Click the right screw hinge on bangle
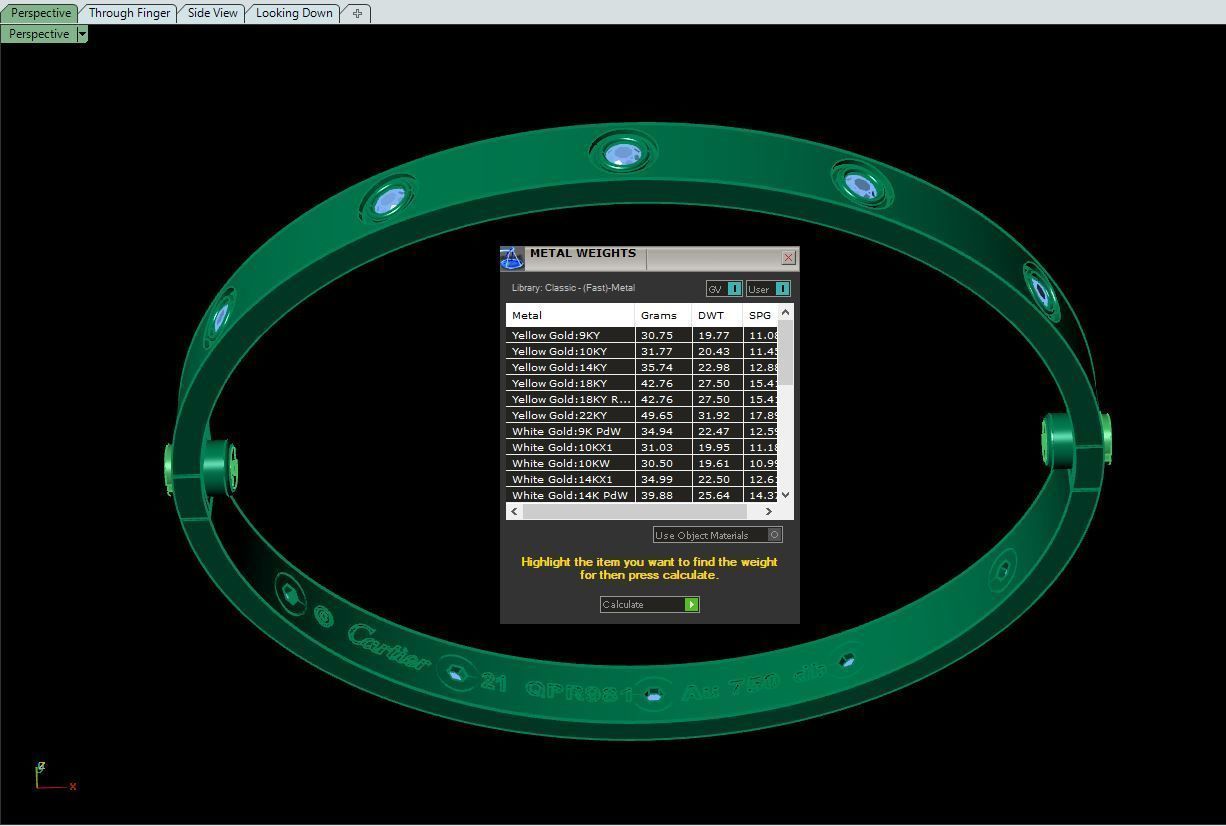This screenshot has height=826, width=1226. (x=1075, y=440)
